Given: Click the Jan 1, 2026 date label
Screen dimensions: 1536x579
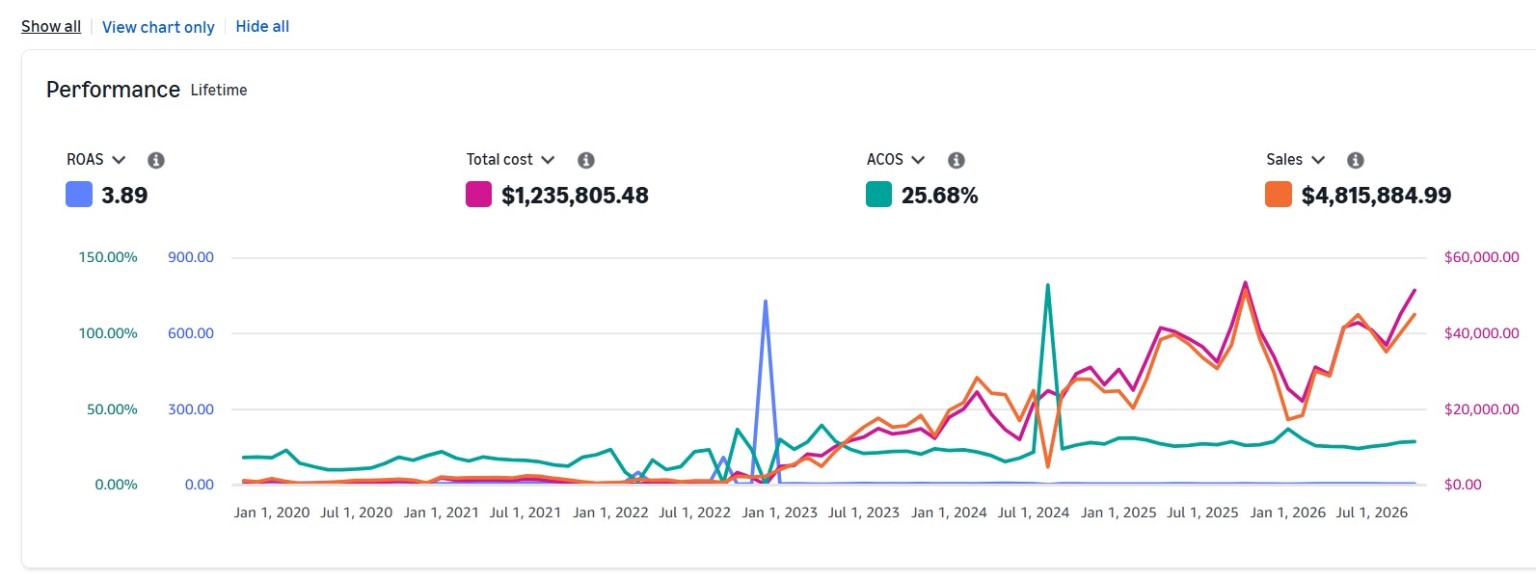Looking at the screenshot, I should (x=1287, y=513).
